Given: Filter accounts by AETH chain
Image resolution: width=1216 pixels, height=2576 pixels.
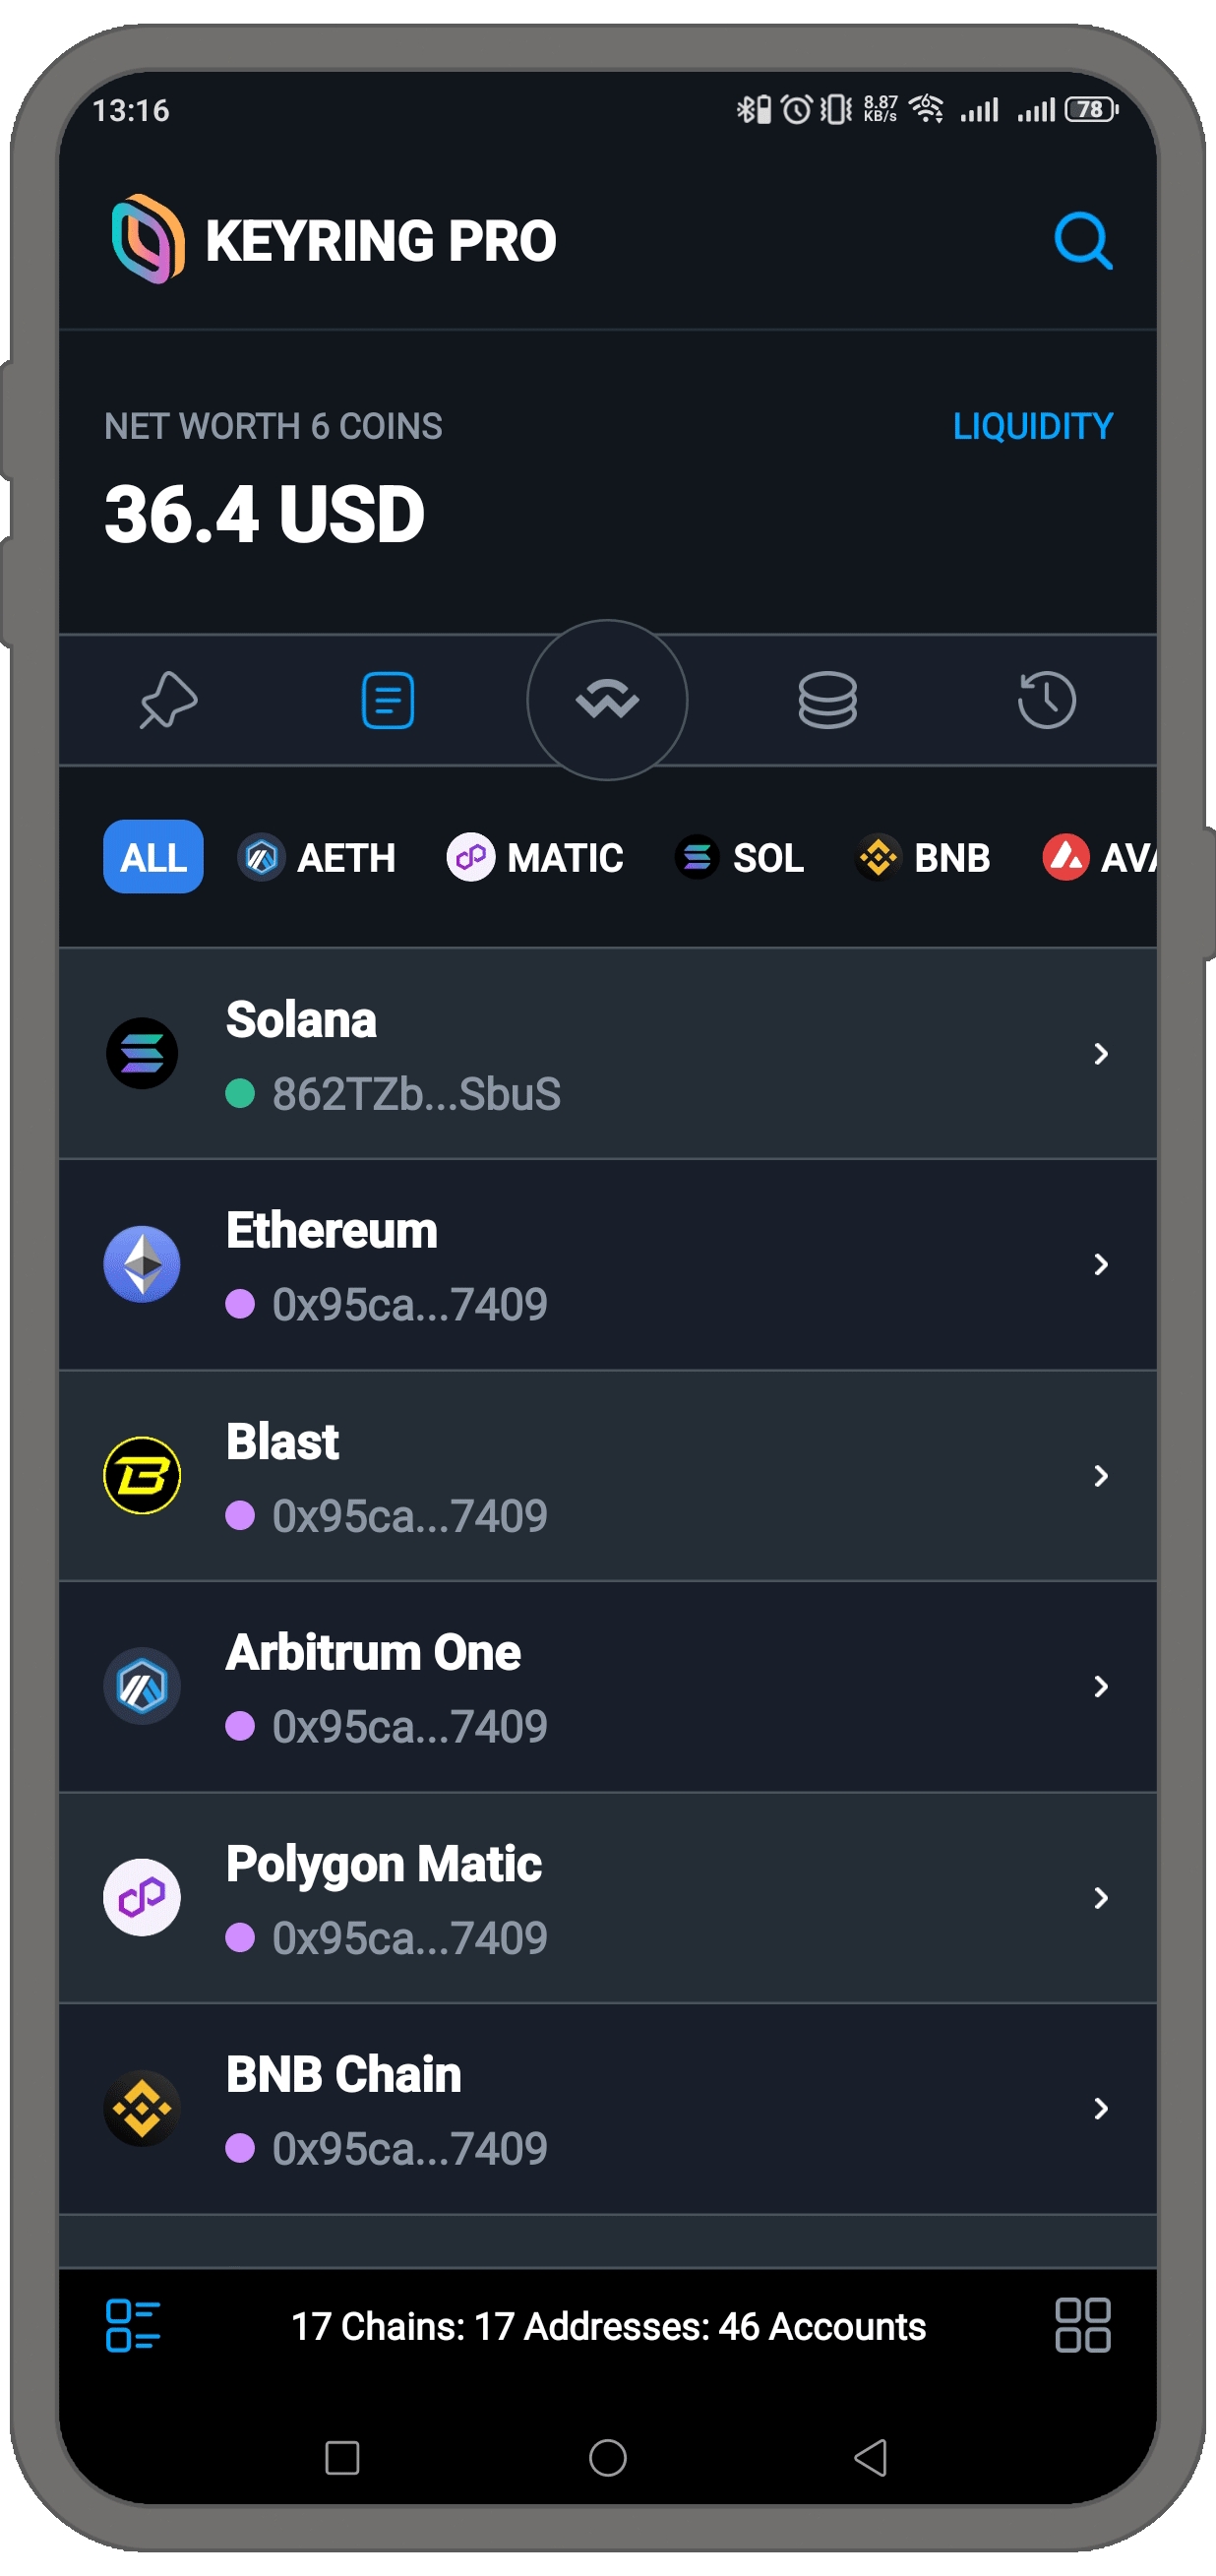Looking at the screenshot, I should coord(317,857).
